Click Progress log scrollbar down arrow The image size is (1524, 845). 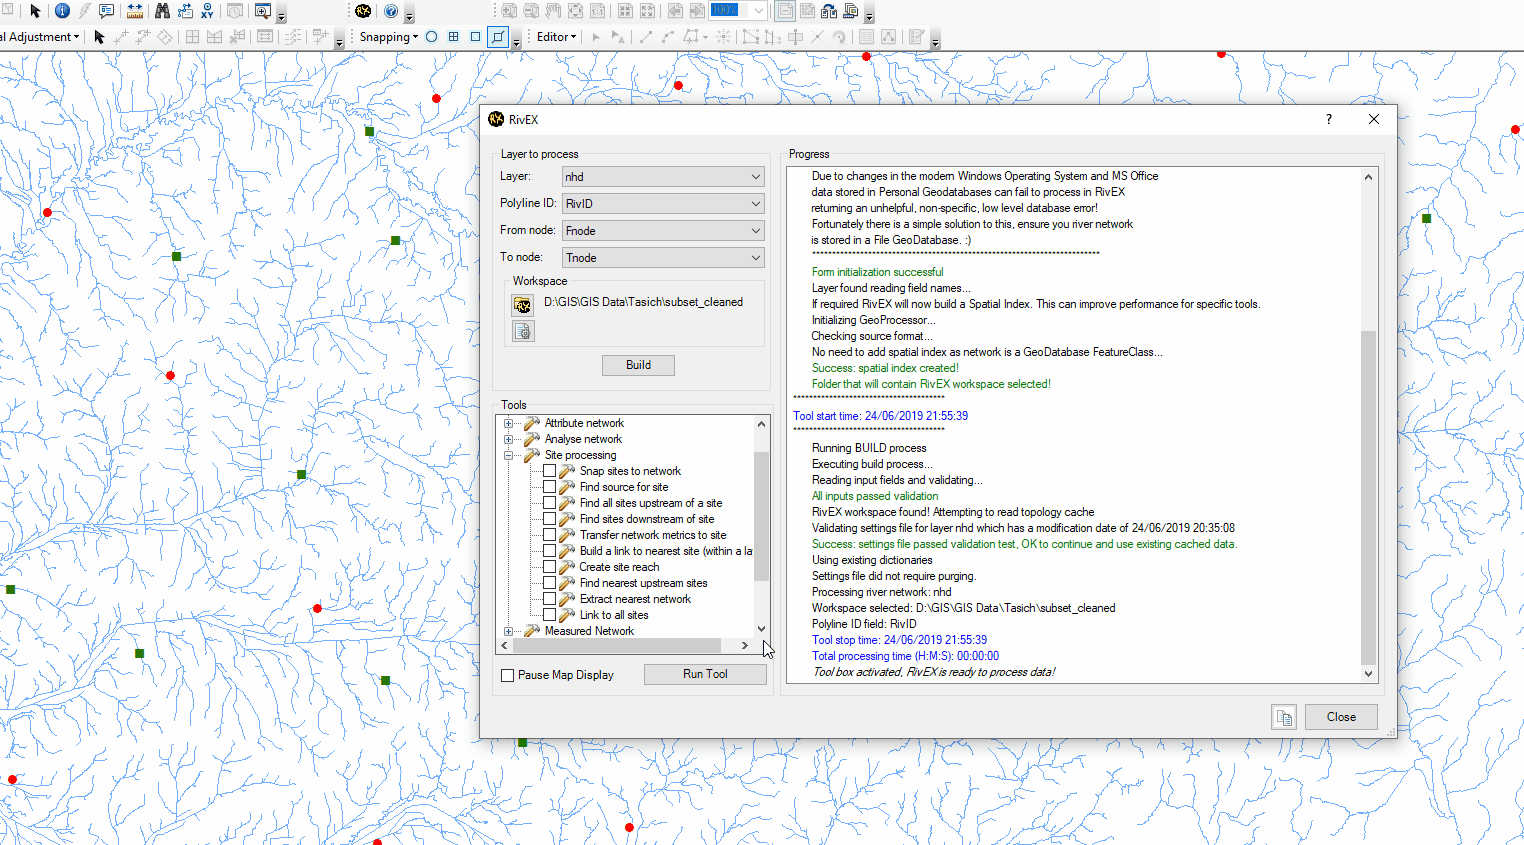pos(1368,674)
